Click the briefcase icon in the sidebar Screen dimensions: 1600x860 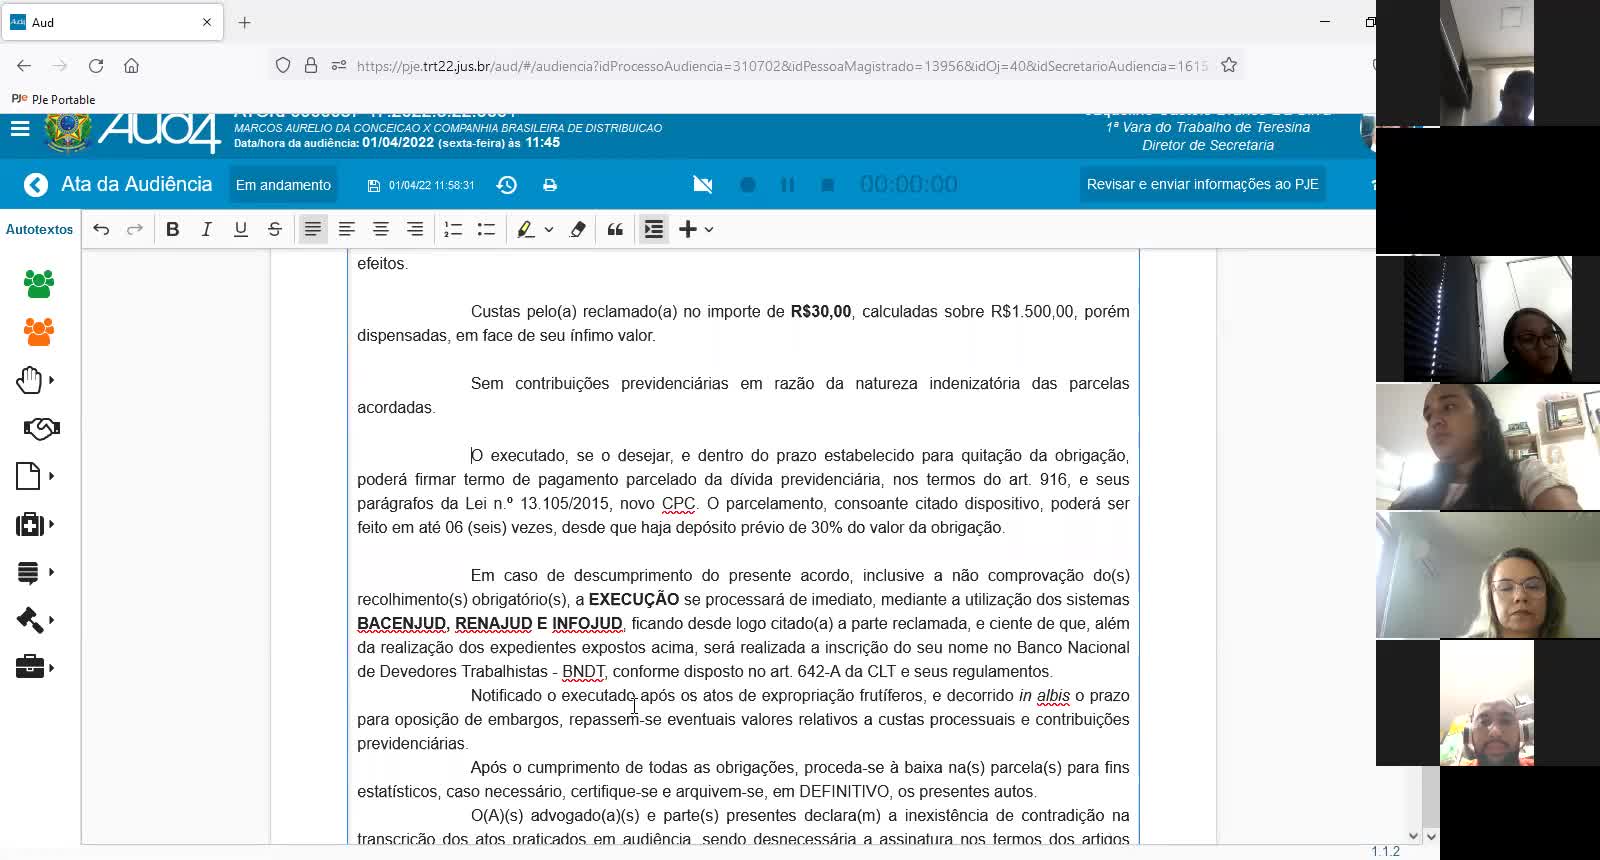[30, 667]
